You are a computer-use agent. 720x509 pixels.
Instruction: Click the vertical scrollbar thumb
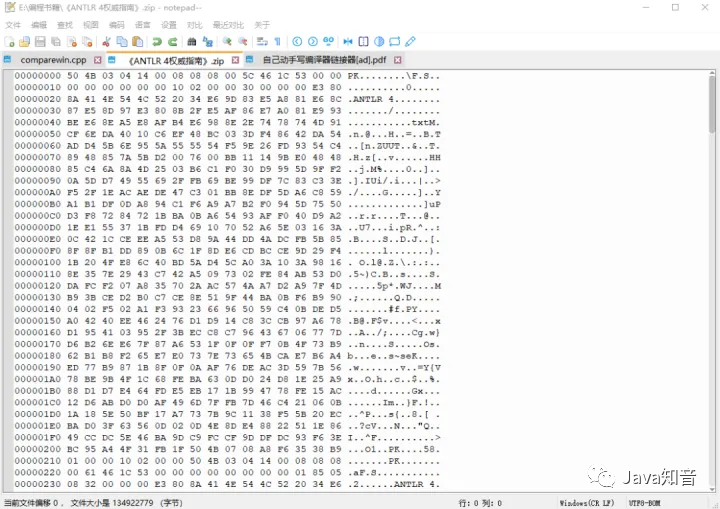712,103
